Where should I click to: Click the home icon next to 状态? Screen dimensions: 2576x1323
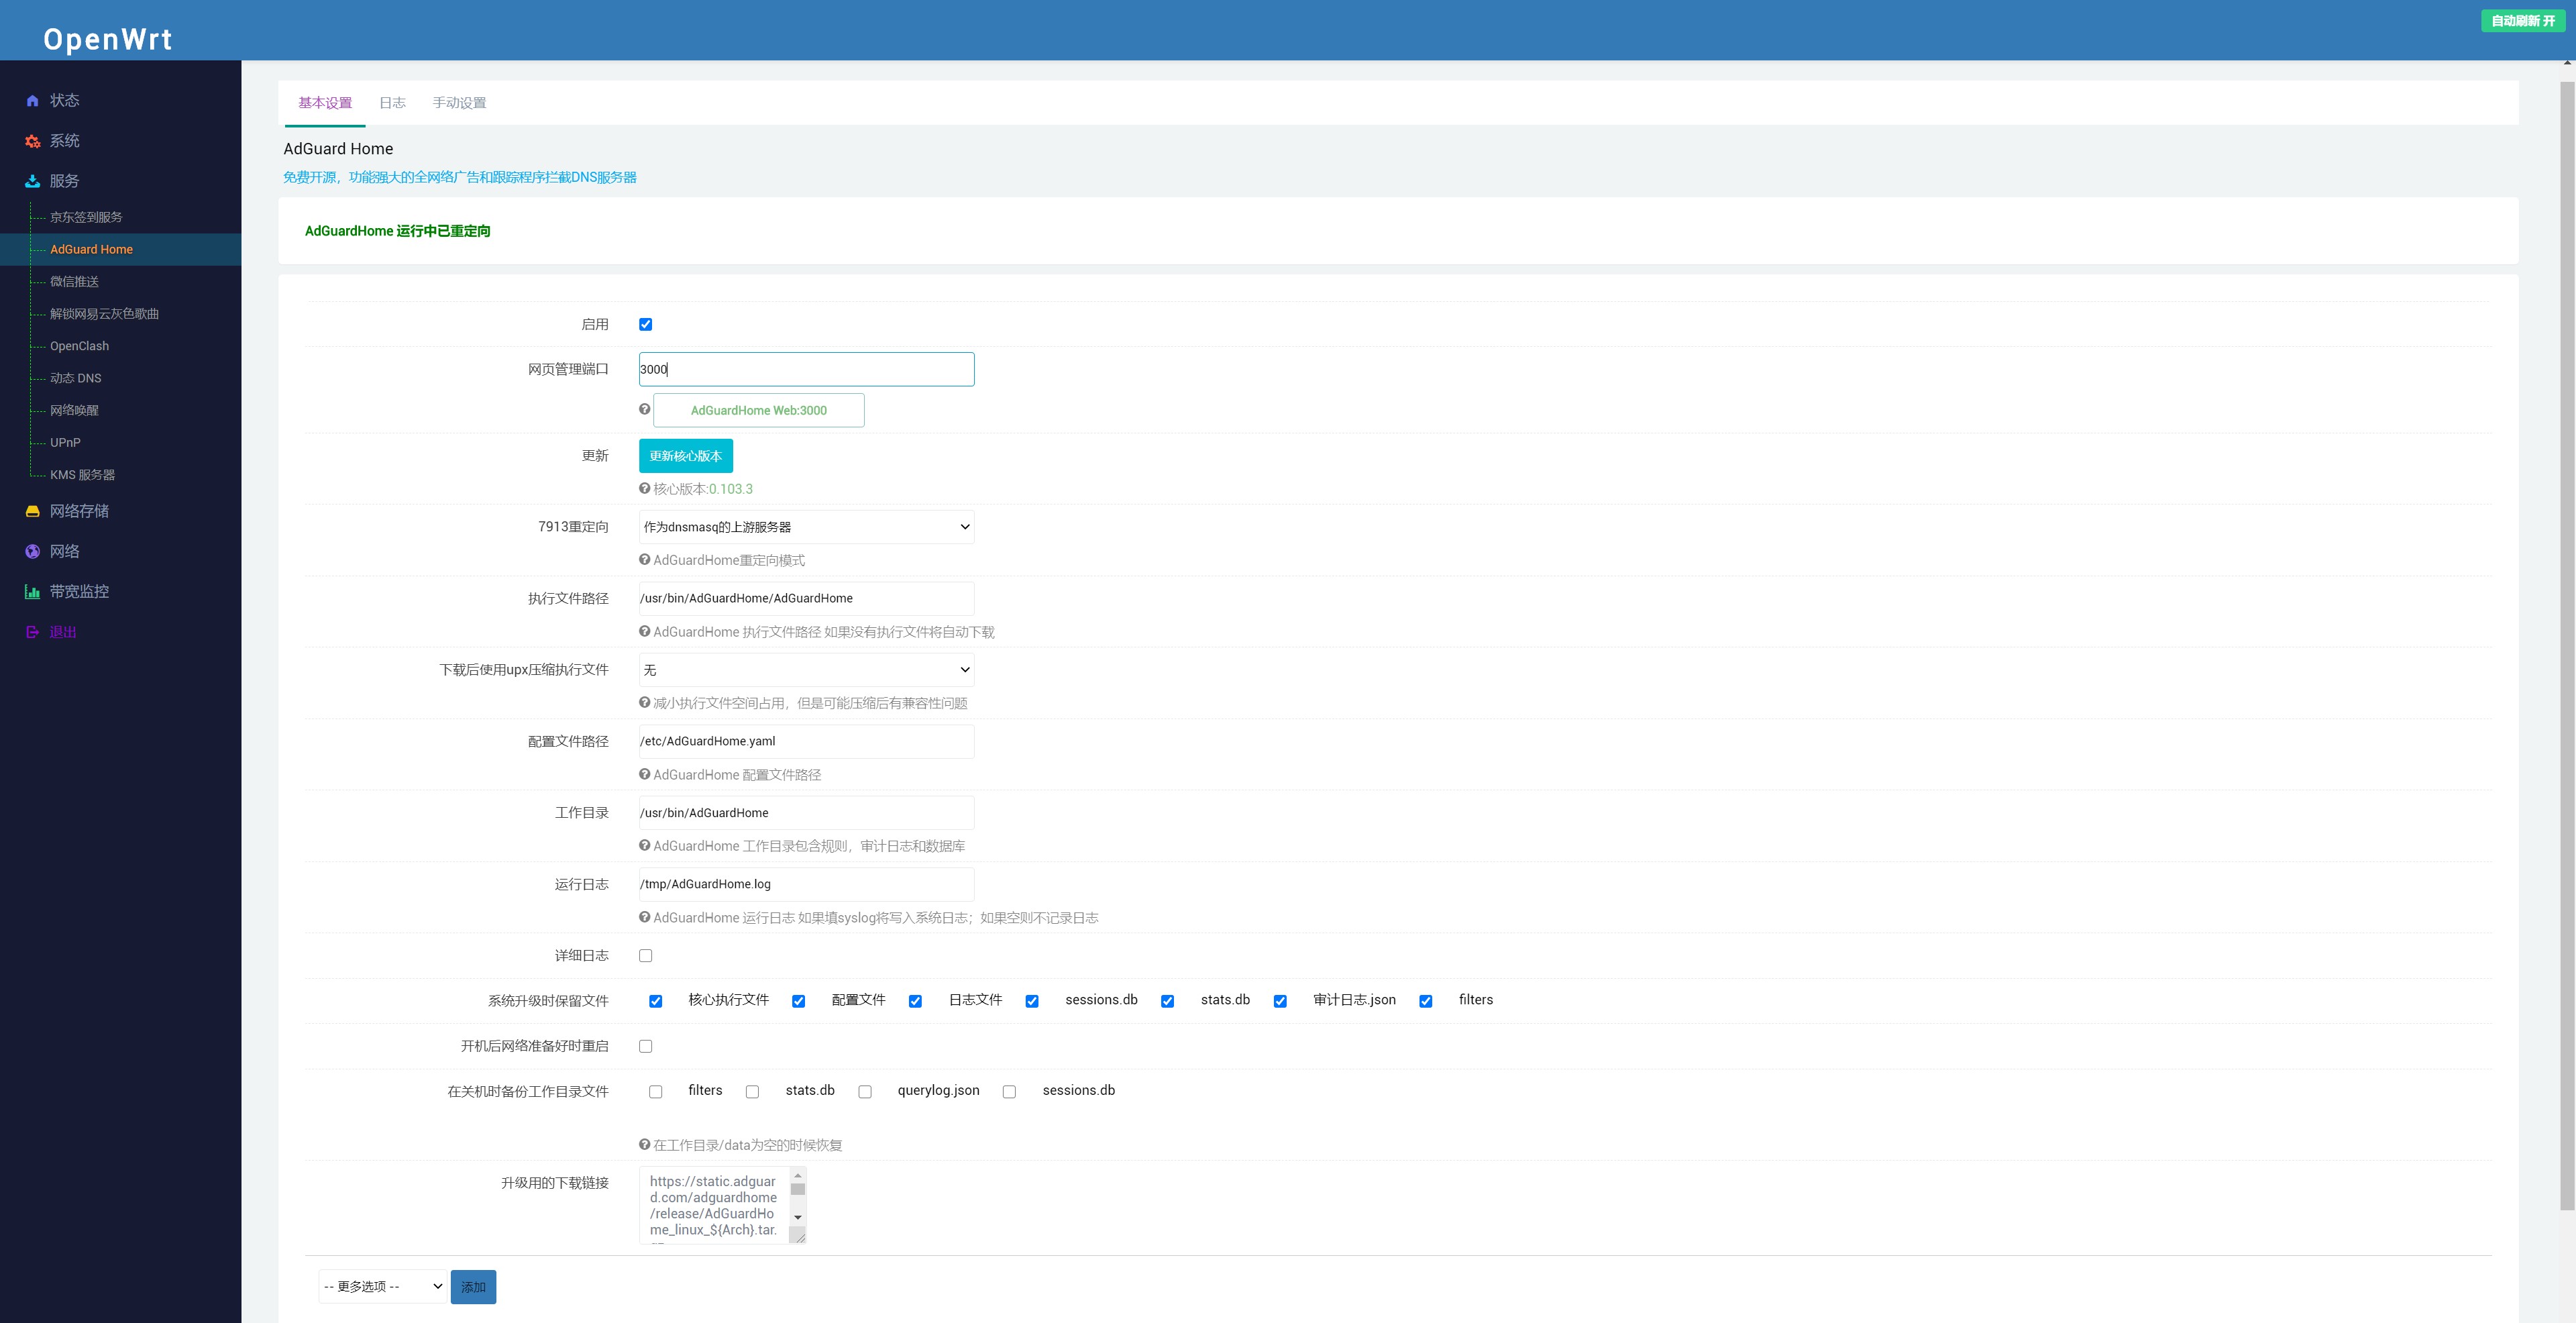(x=33, y=101)
